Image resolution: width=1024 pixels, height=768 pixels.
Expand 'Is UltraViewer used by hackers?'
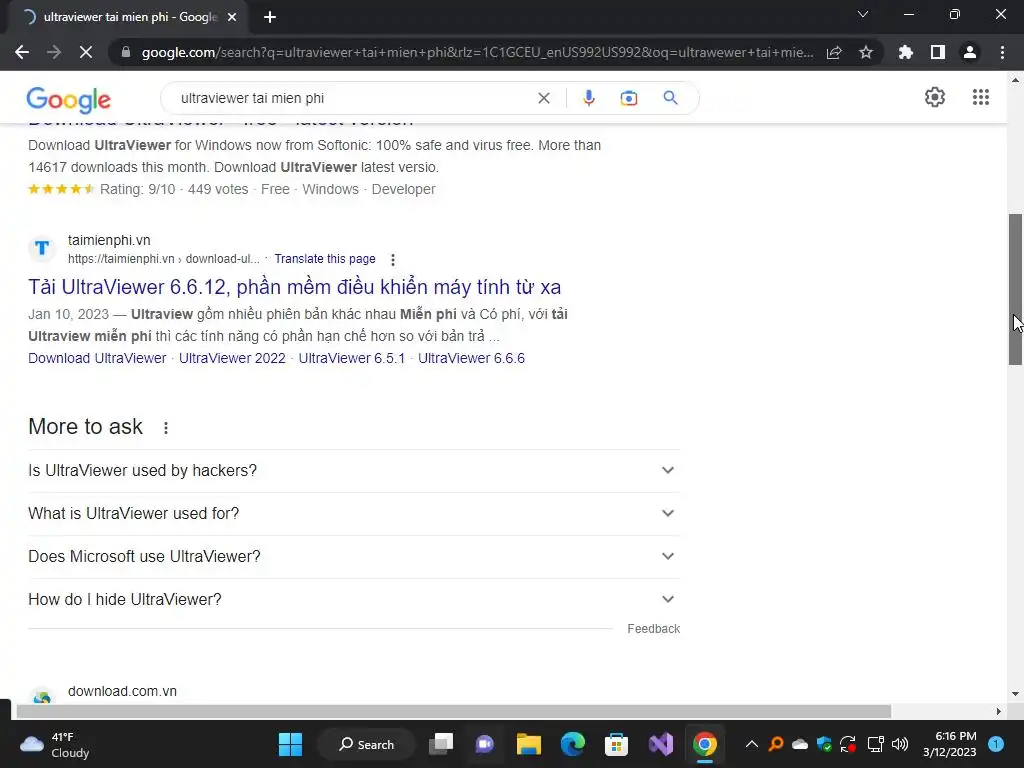click(x=354, y=470)
